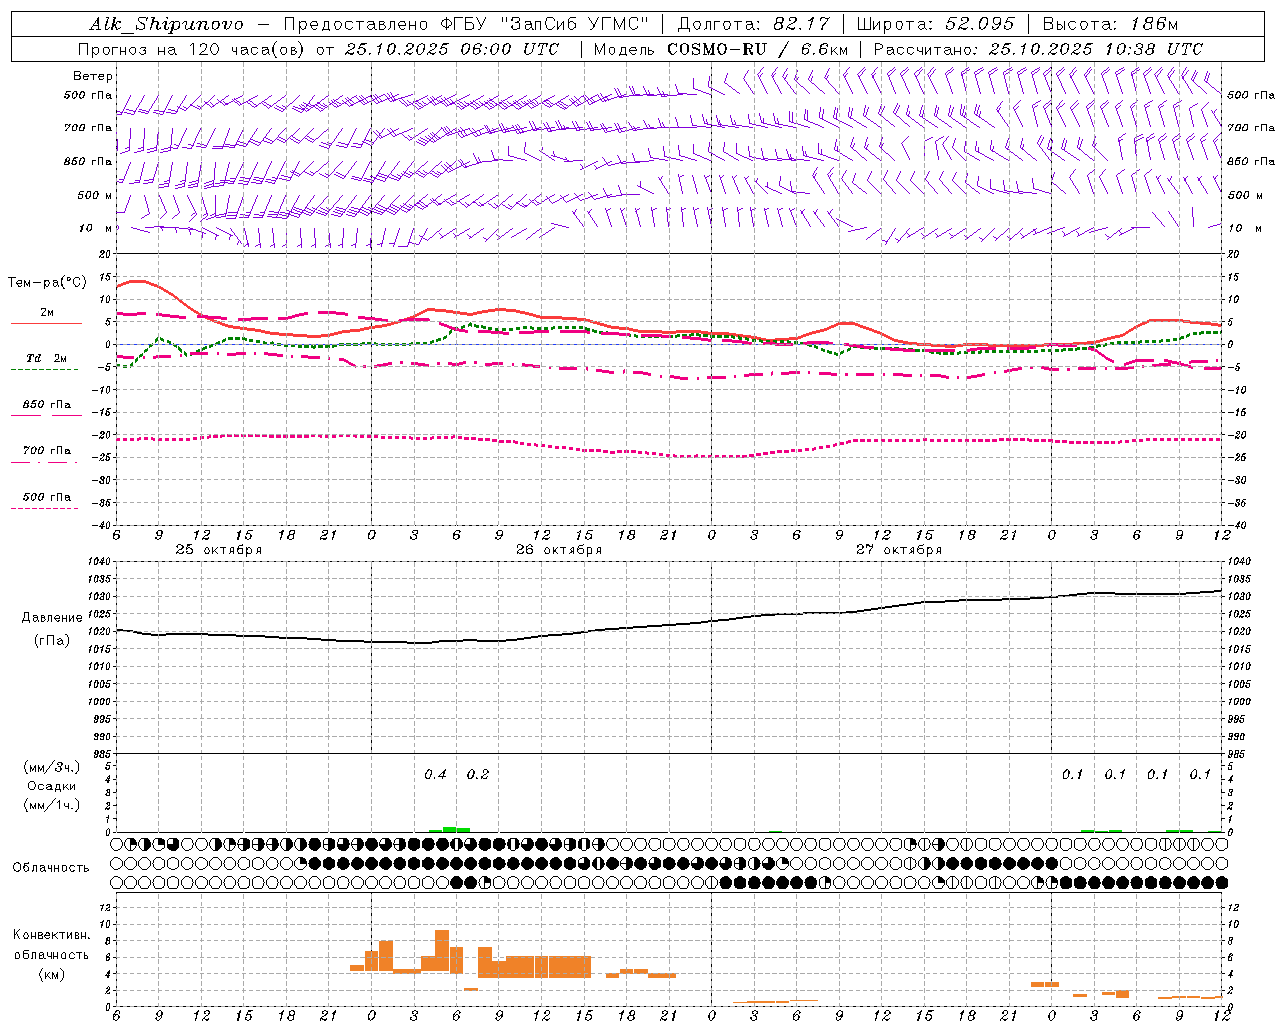Click the red solid 2м legend line sample
This screenshot has width=1280, height=1024.
coord(46,324)
